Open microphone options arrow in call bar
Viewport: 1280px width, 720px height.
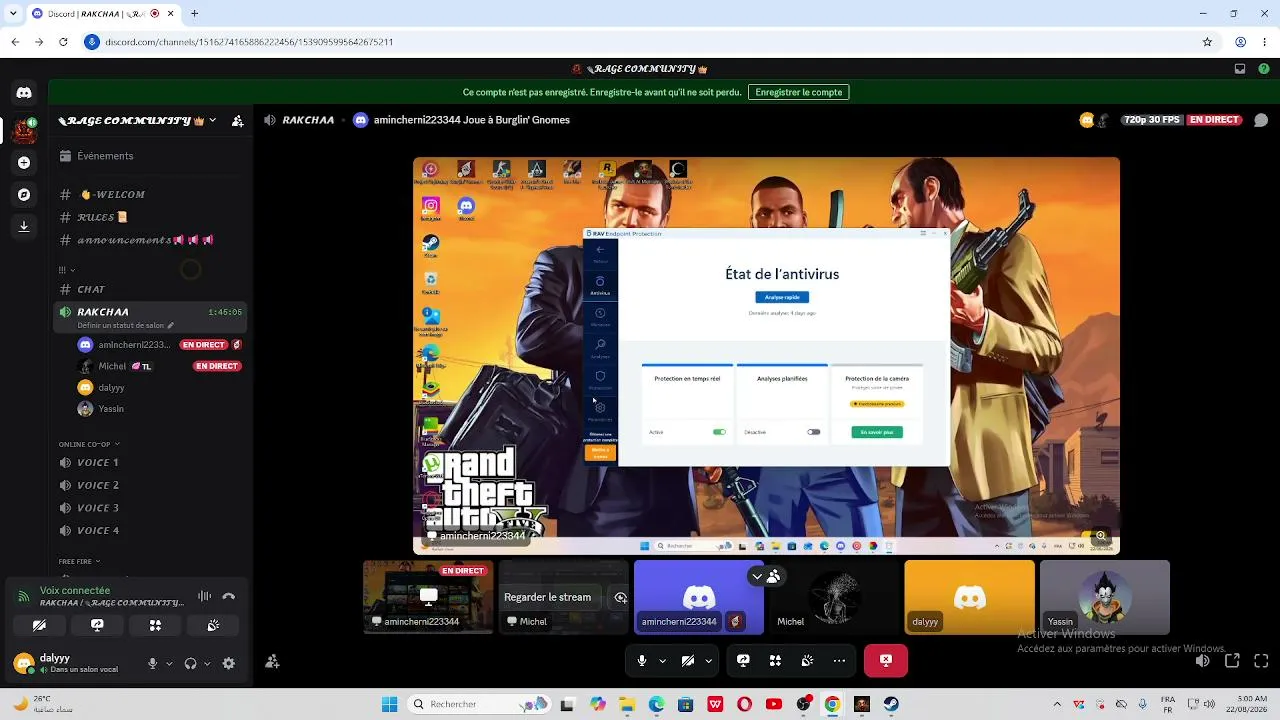click(x=663, y=661)
